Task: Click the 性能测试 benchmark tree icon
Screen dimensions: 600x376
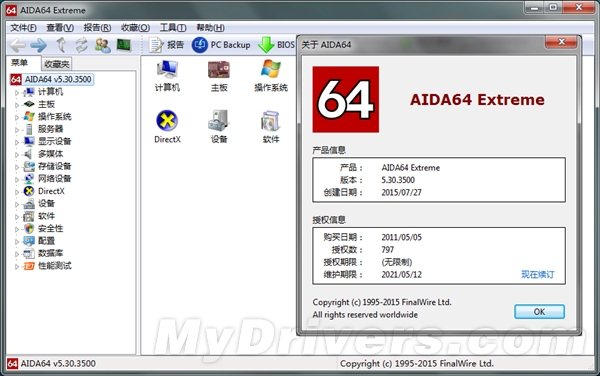Action: click(x=29, y=265)
